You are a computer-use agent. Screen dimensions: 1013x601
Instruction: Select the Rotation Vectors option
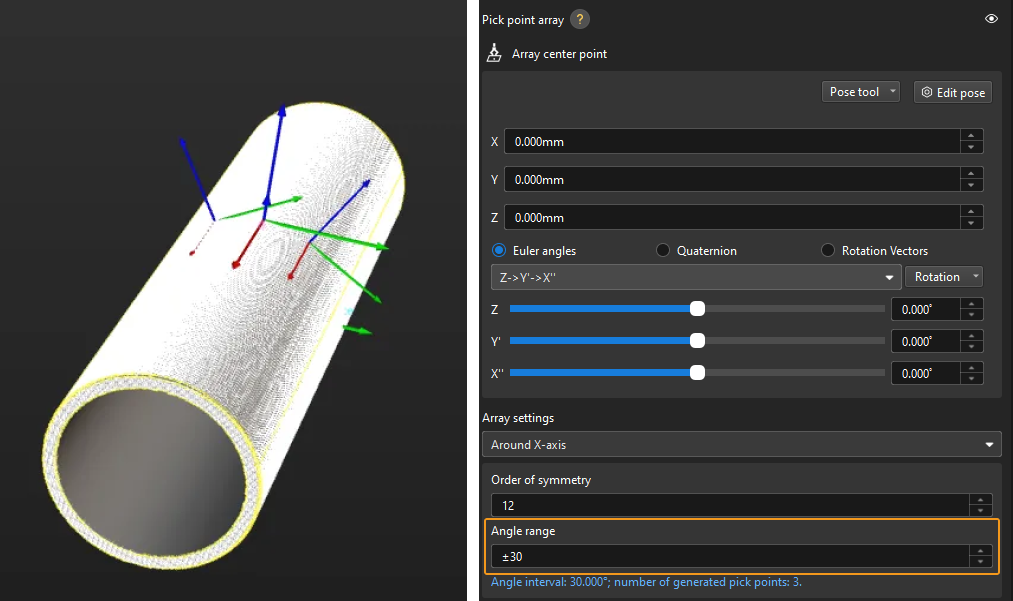pyautogui.click(x=827, y=251)
